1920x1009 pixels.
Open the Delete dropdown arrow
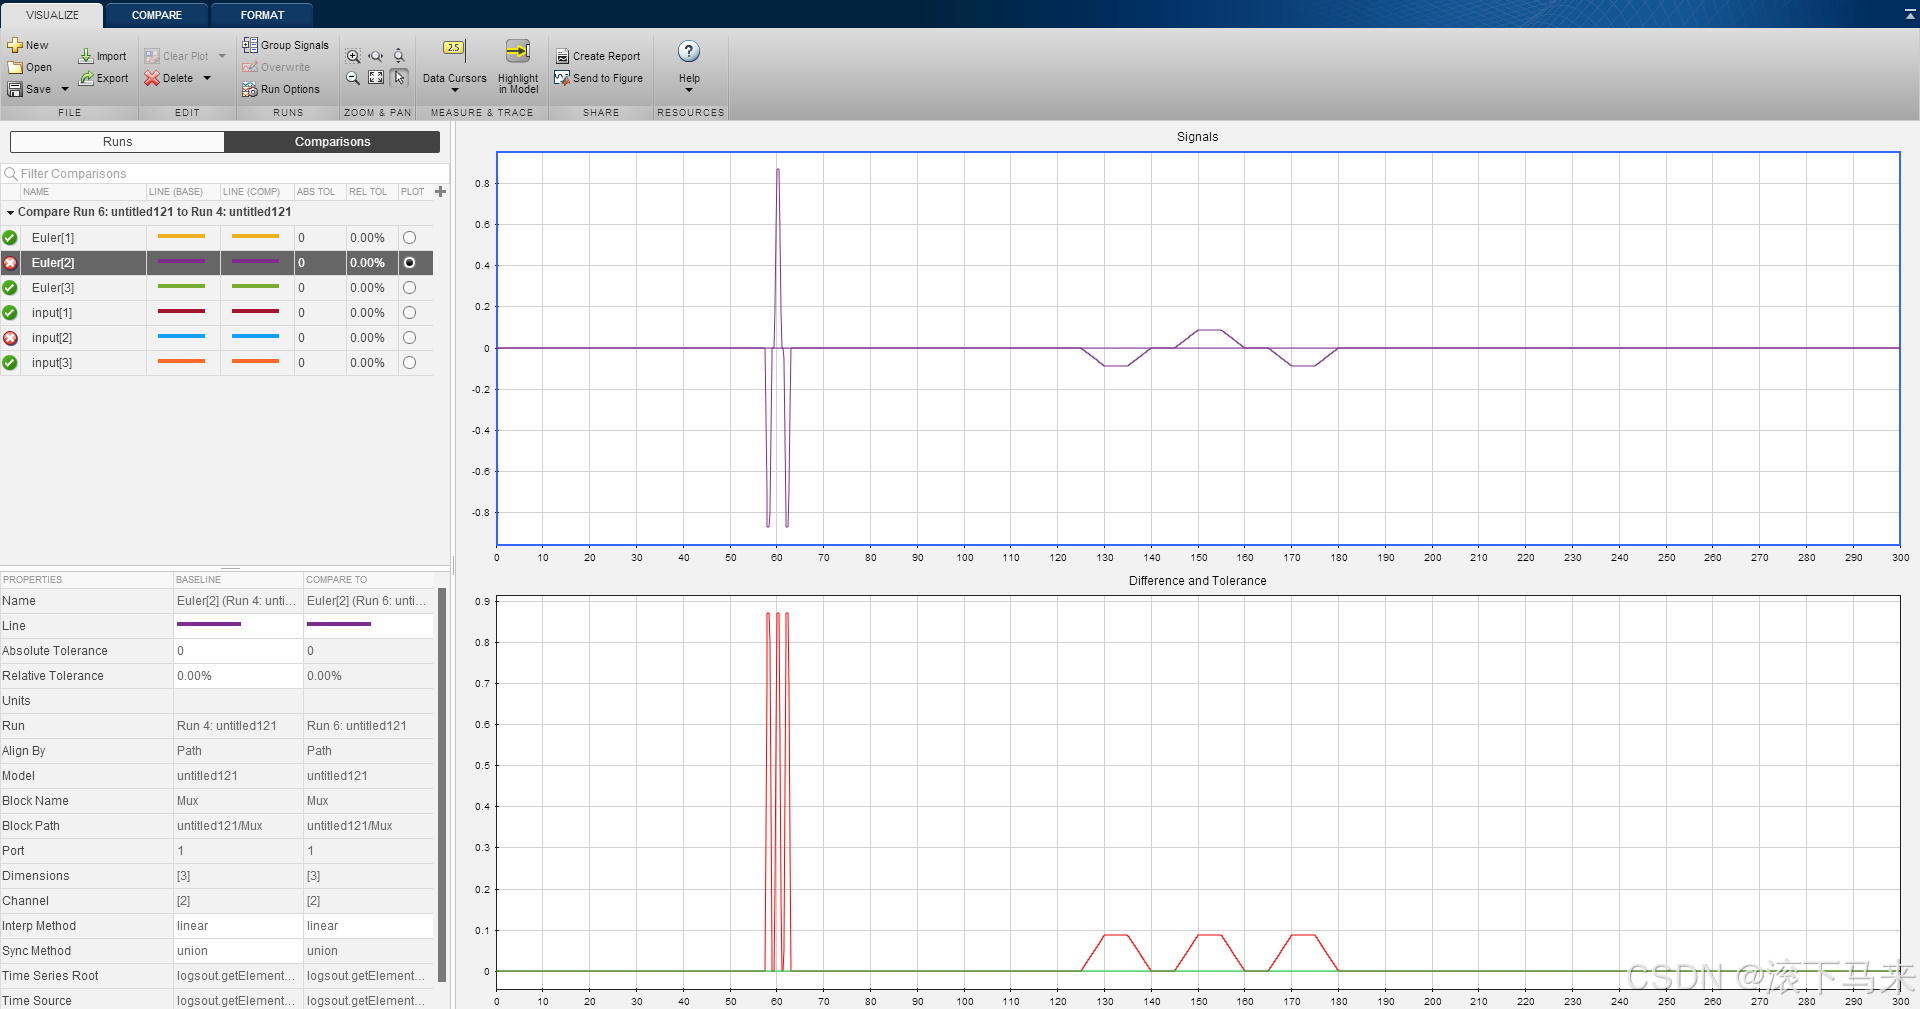[206, 78]
